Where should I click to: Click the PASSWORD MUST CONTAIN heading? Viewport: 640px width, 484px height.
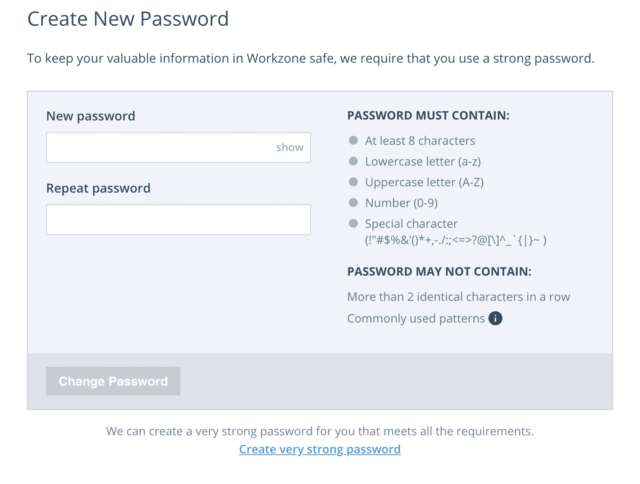click(x=429, y=115)
